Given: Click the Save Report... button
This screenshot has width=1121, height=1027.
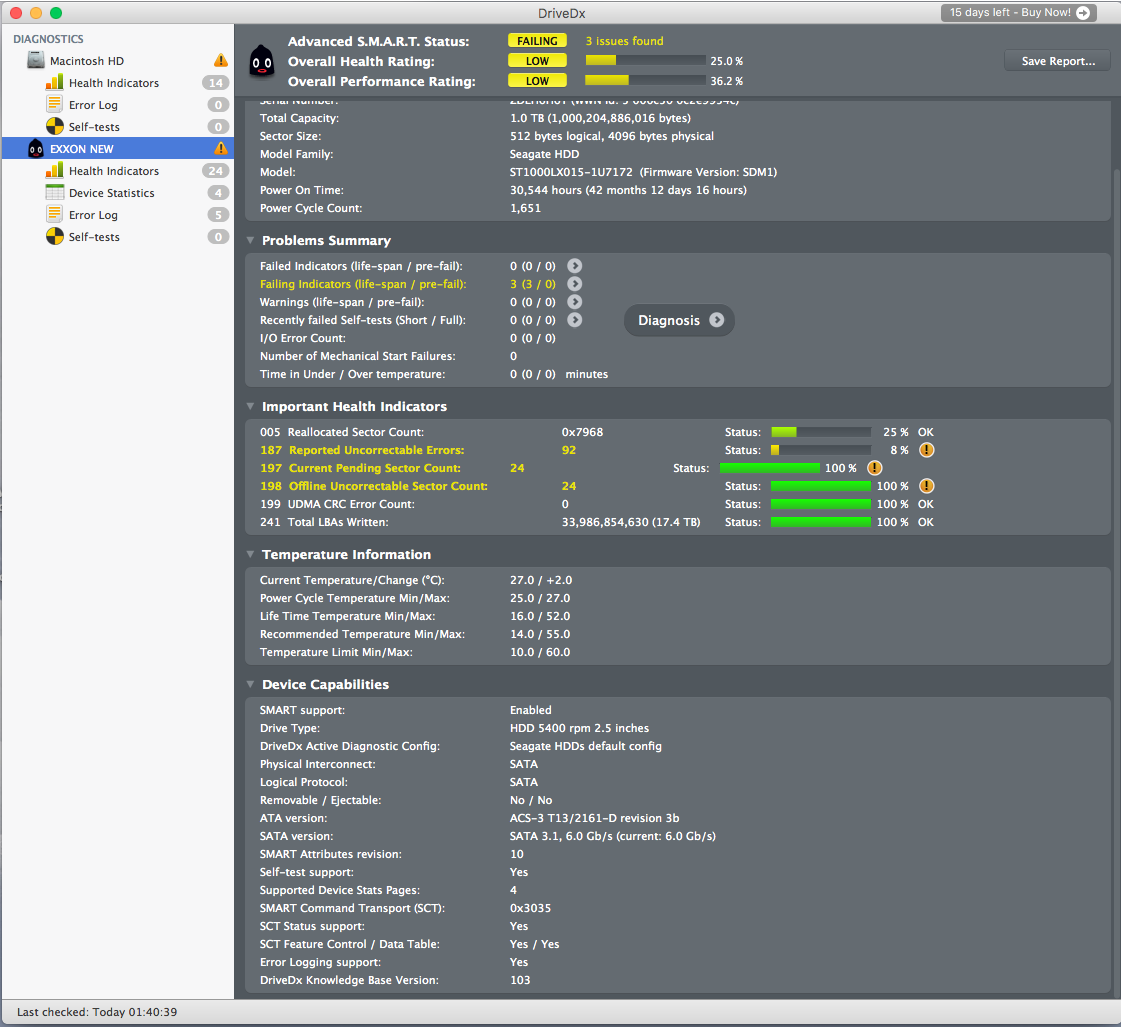Looking at the screenshot, I should [1057, 61].
